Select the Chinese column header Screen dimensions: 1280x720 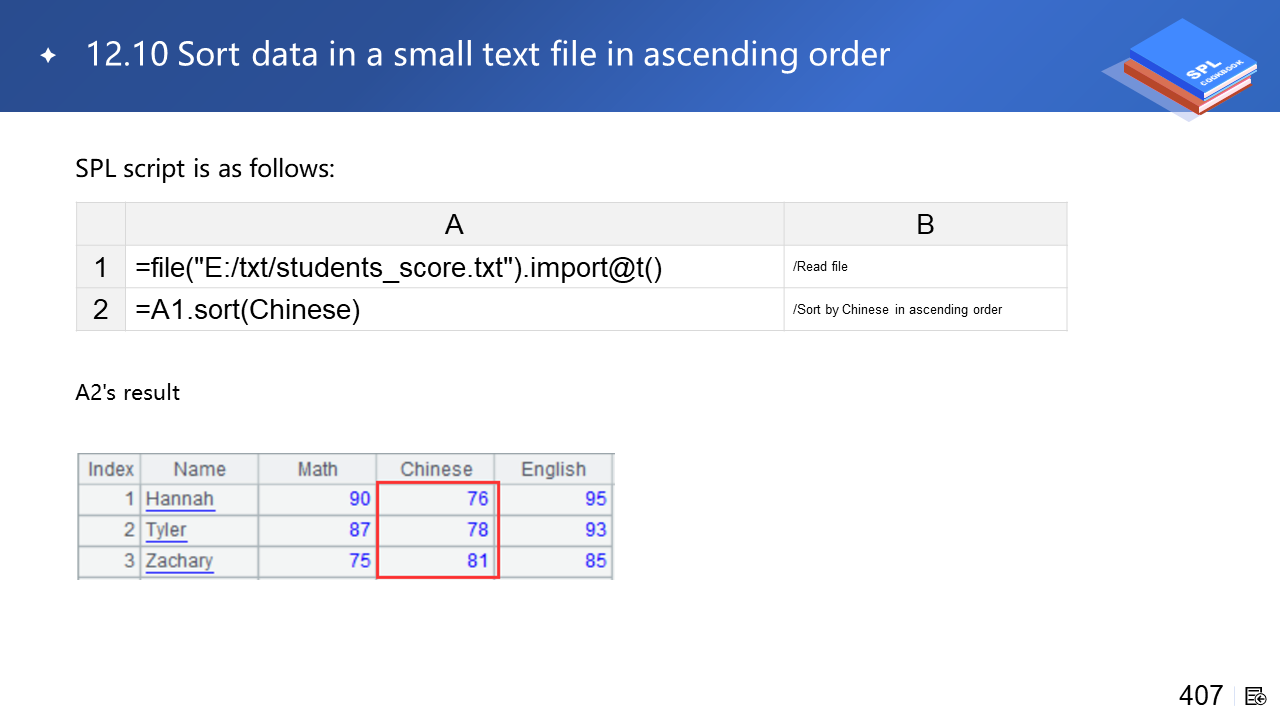coord(436,469)
